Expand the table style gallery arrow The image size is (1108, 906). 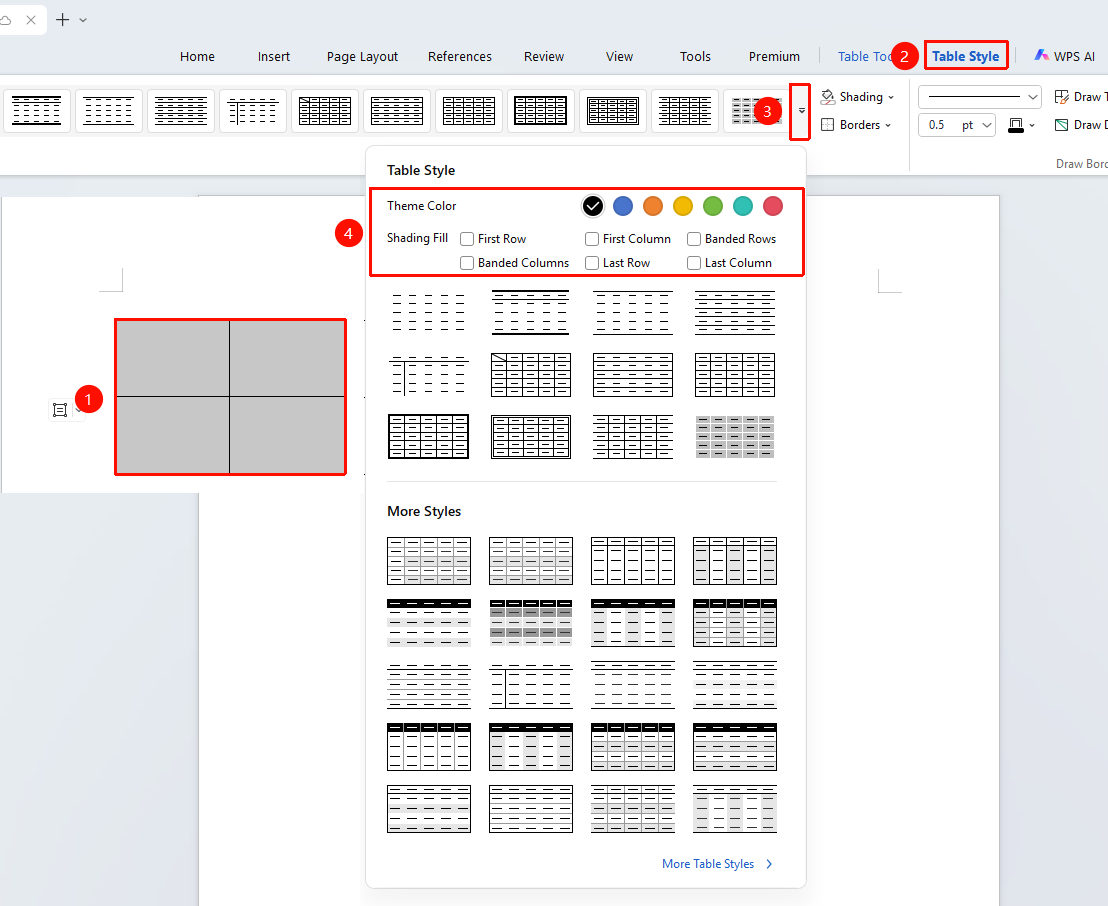click(x=801, y=111)
